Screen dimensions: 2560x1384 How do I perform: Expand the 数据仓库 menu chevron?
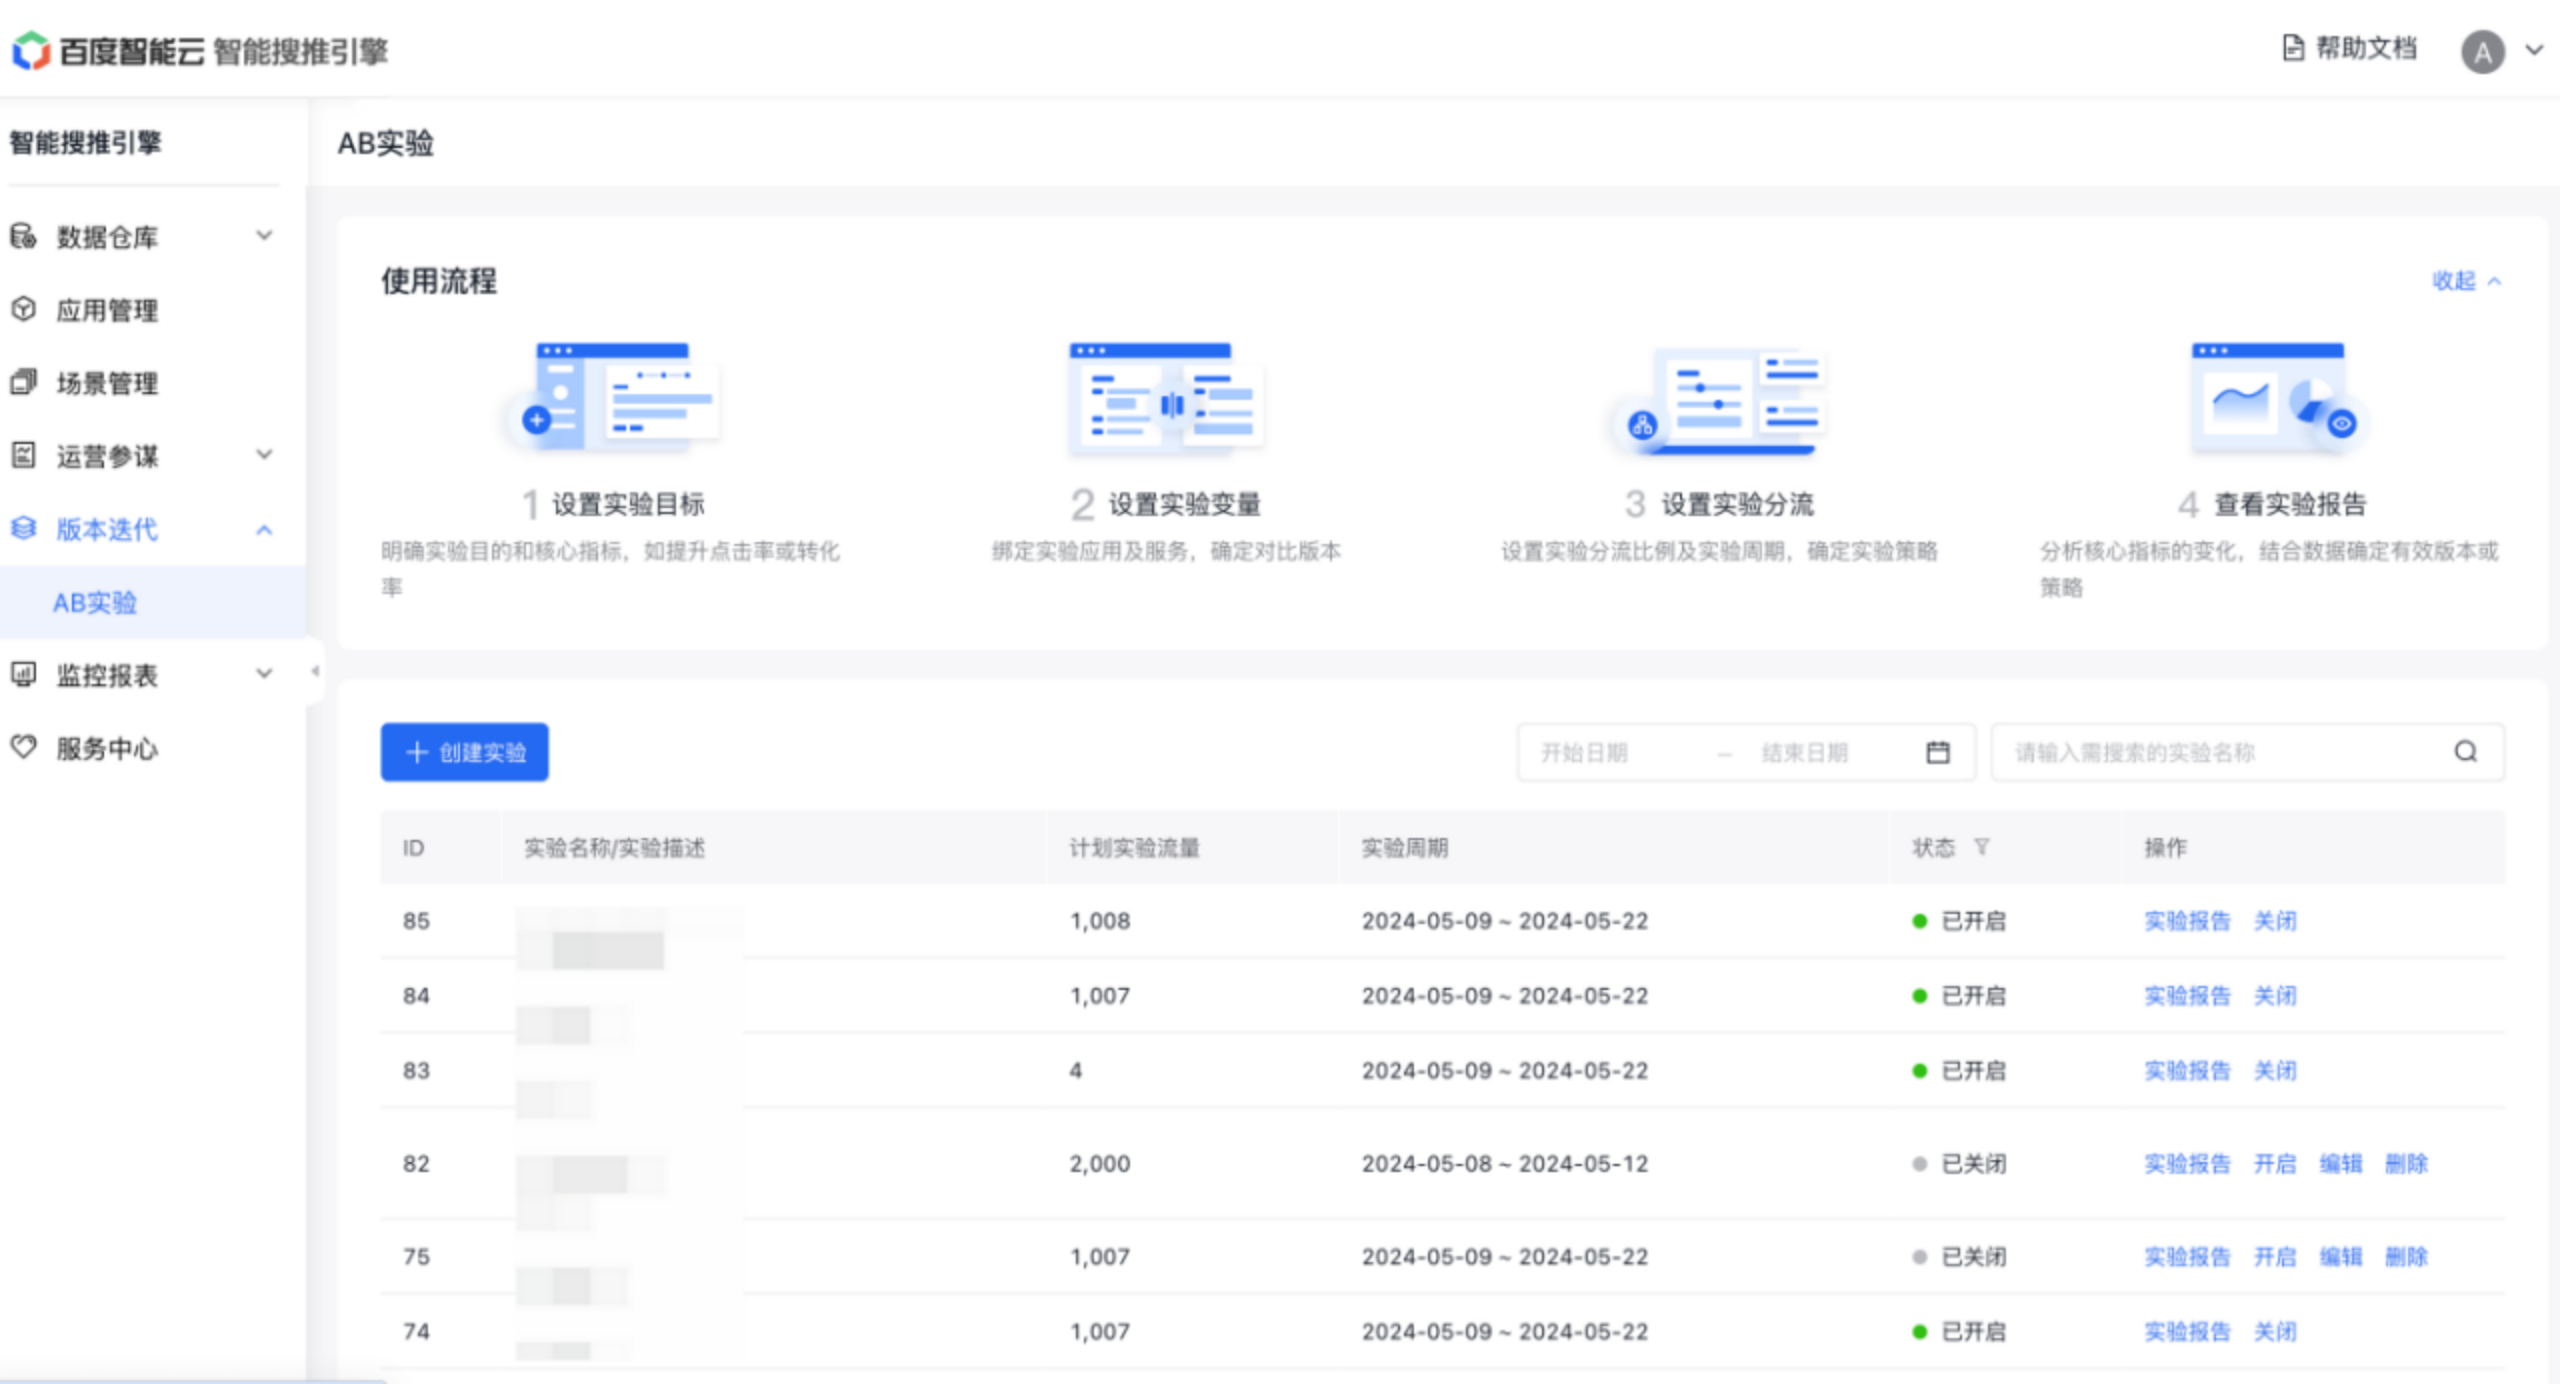point(264,236)
